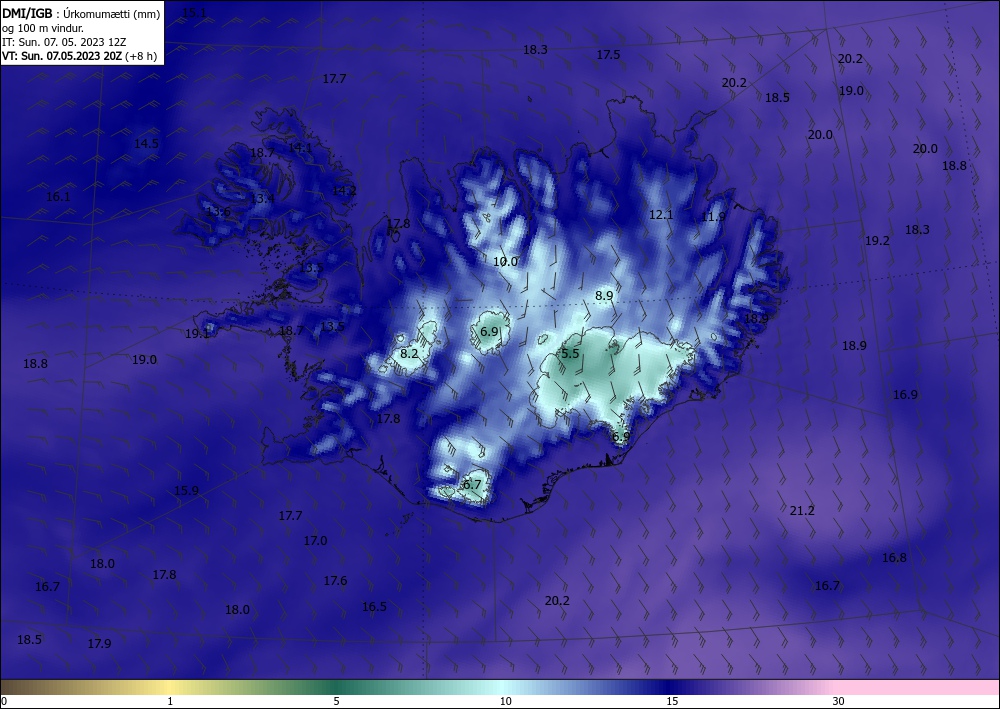Click the color scale label 1
The width and height of the screenshot is (1000, 709).
click(x=170, y=701)
